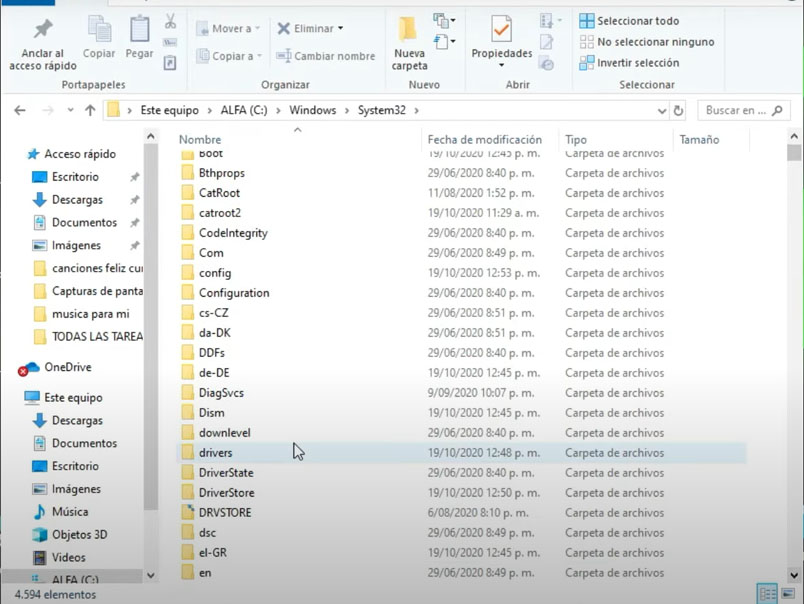Open the easy access dropdown icon
The height and width of the screenshot is (604, 804).
444,41
